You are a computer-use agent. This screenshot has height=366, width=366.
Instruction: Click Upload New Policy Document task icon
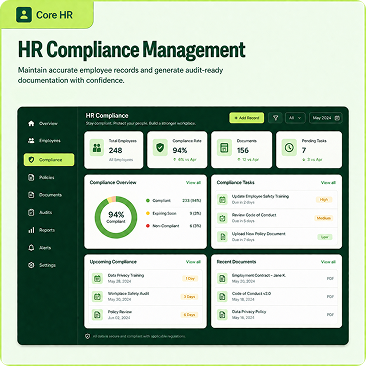(222, 237)
